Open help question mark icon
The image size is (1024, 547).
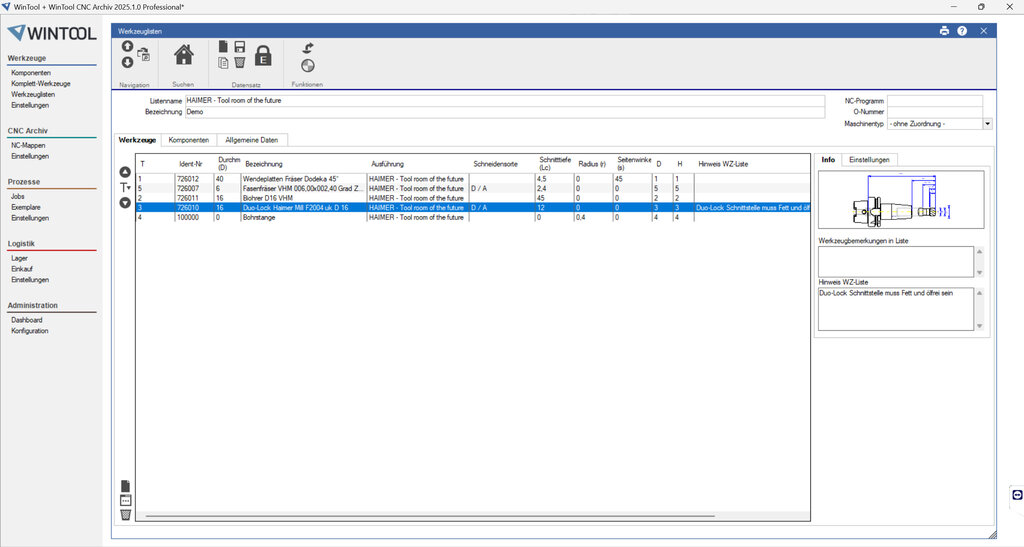[x=962, y=31]
